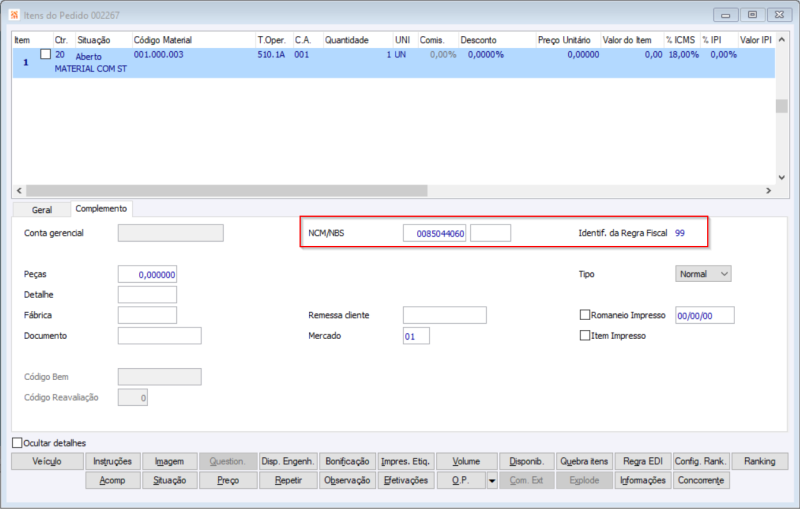The width and height of the screenshot is (800, 509).
Task: Open Bonificação
Action: 347,461
